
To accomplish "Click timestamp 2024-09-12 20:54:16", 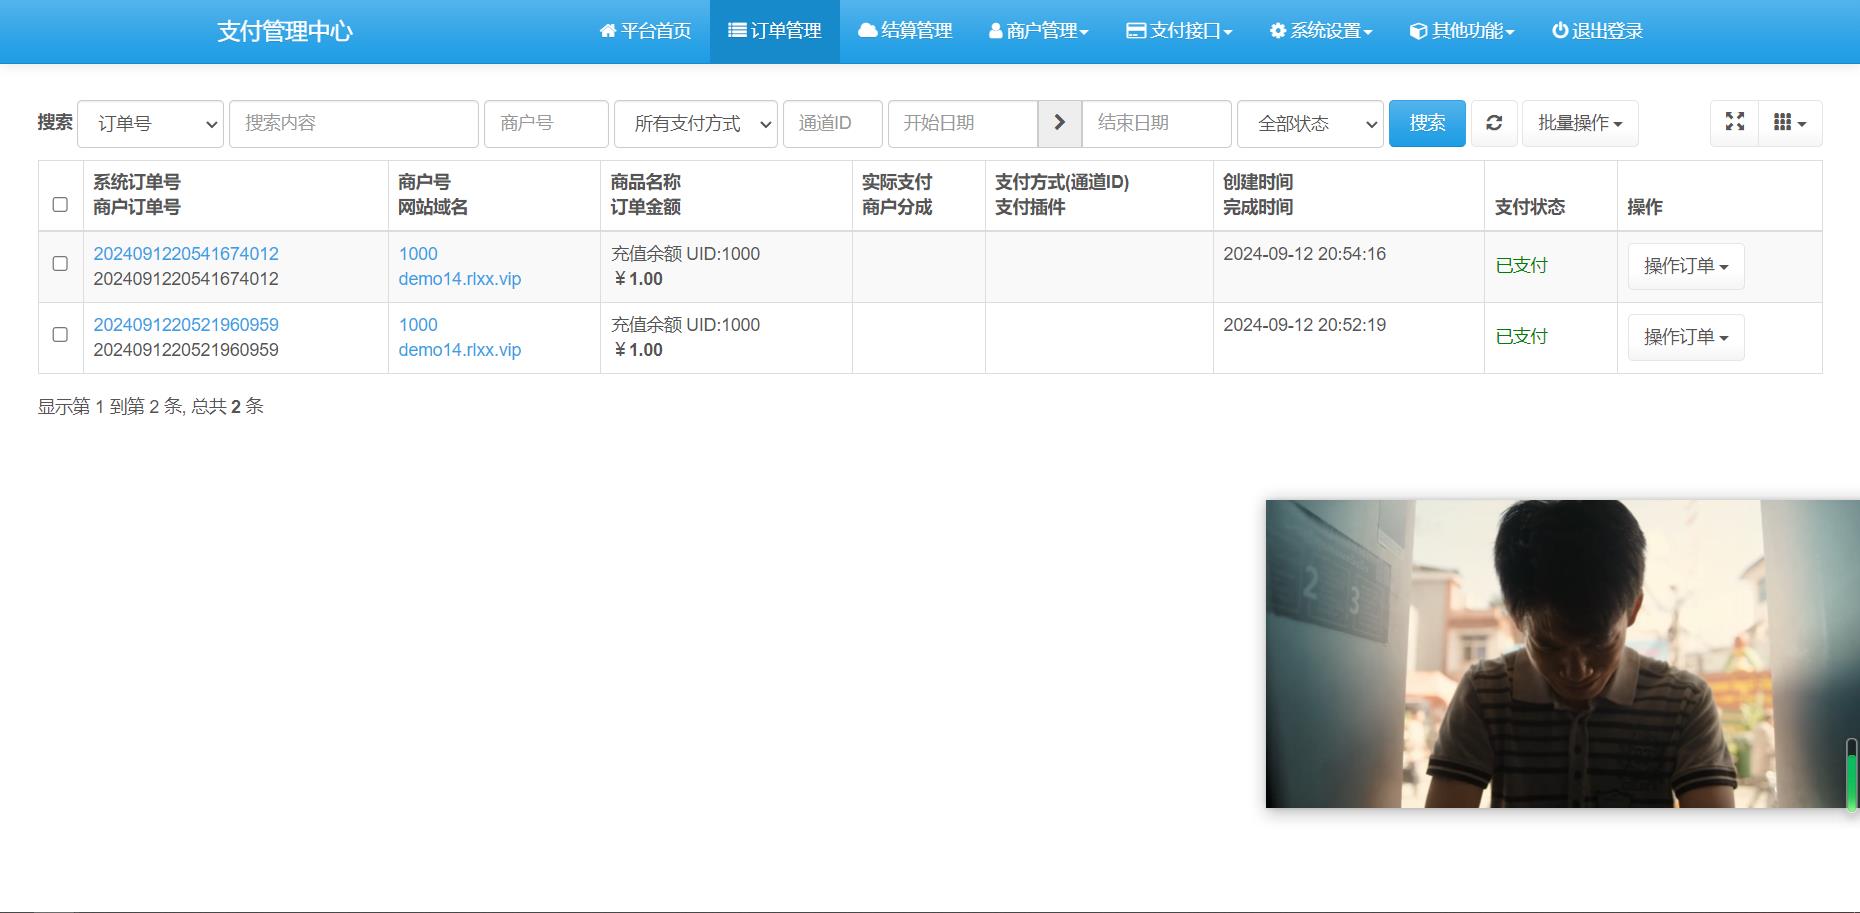I will coord(1305,254).
